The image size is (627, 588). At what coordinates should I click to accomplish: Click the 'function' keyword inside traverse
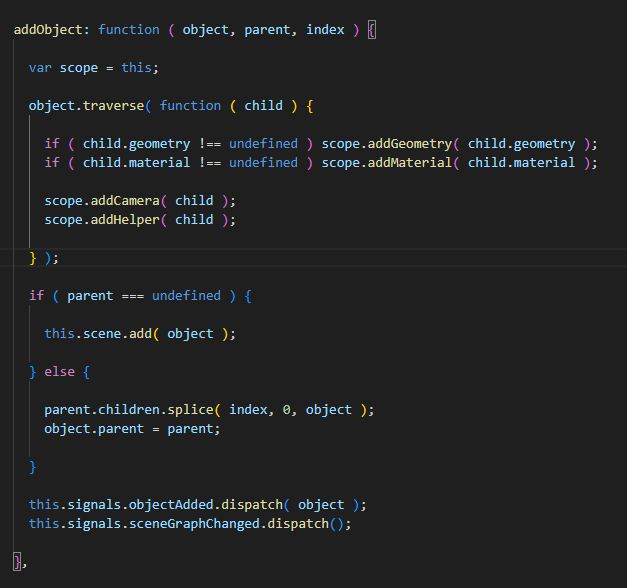pos(190,106)
